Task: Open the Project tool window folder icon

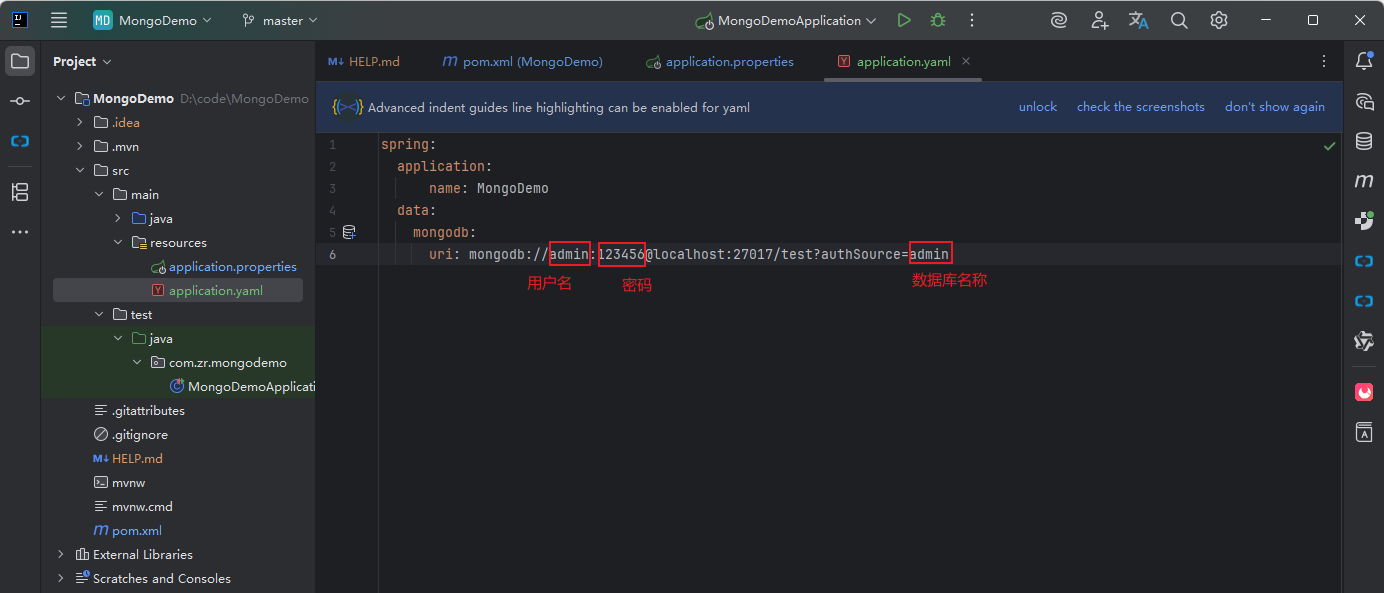Action: [20, 61]
